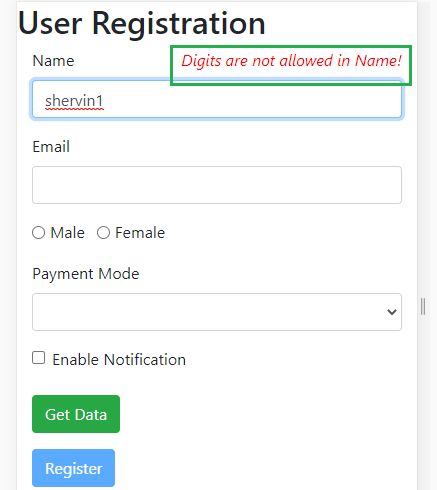Click inside the empty Email field
Viewport: 437px width, 490px height.
[217, 185]
